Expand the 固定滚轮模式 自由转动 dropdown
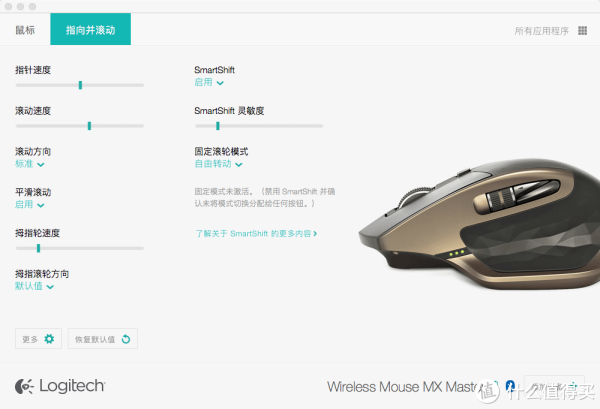The height and width of the screenshot is (409, 600). [218, 164]
